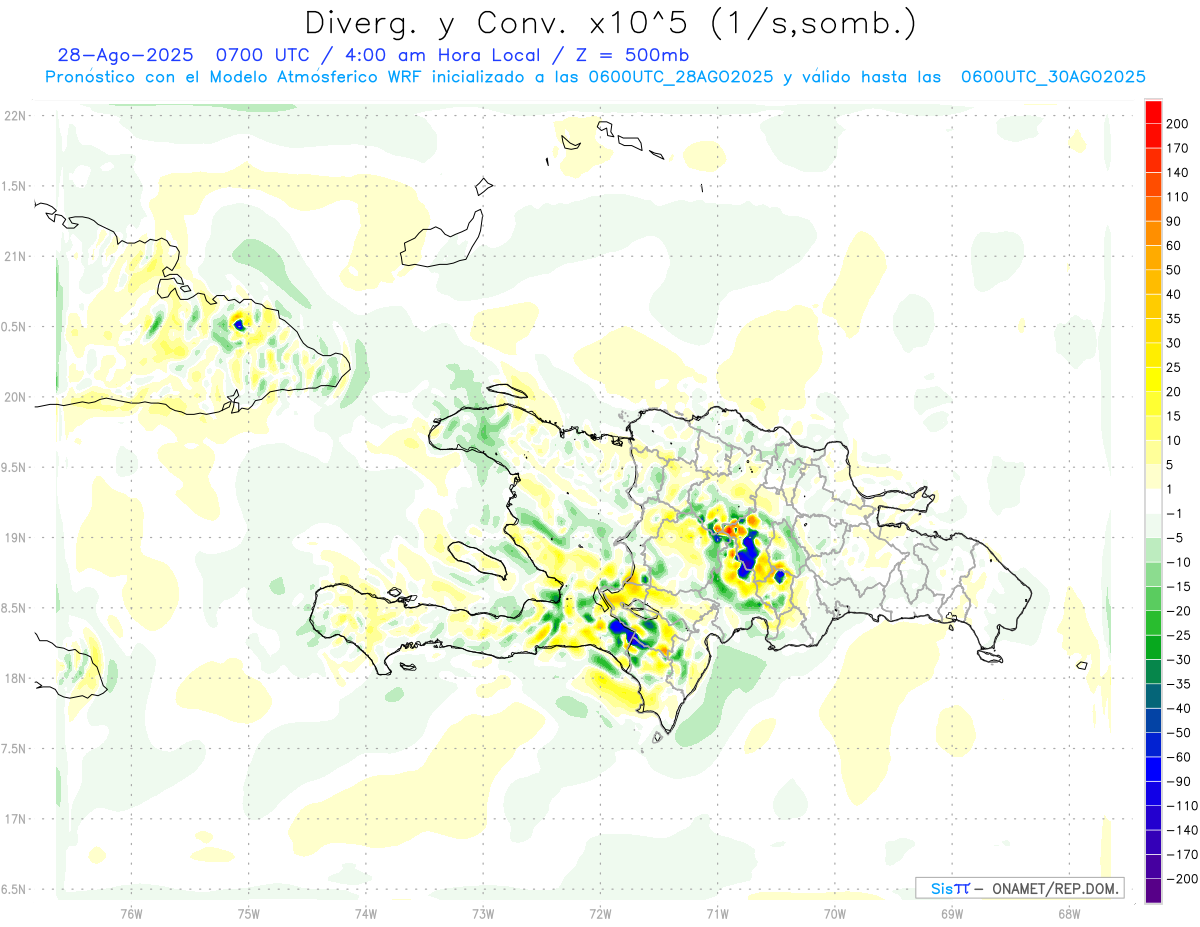
Task: Click the -30 color scale label
Action: [1181, 659]
